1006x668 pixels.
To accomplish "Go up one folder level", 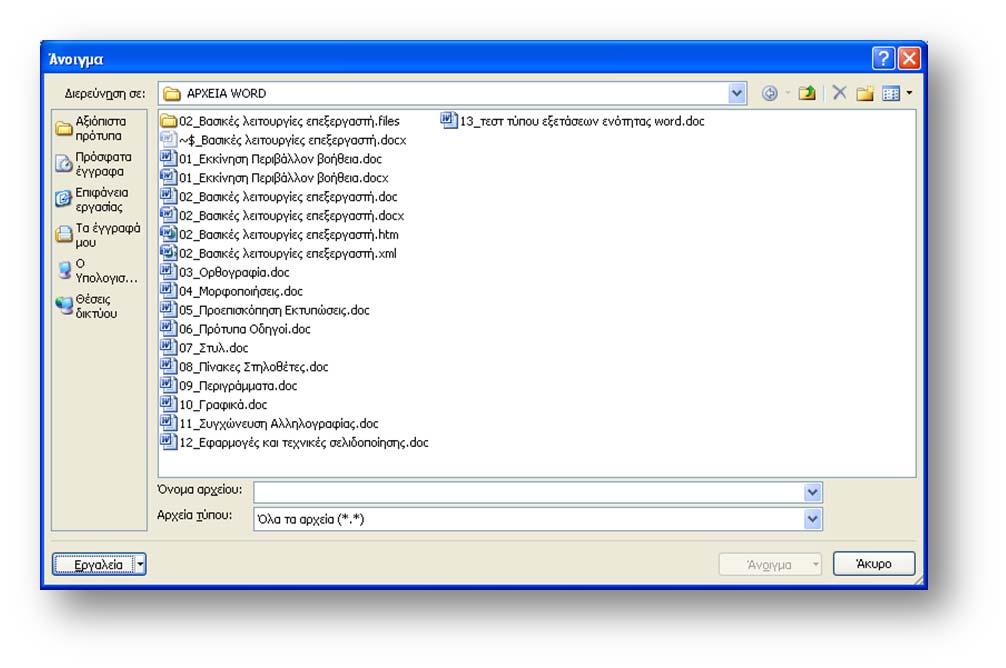I will click(806, 94).
